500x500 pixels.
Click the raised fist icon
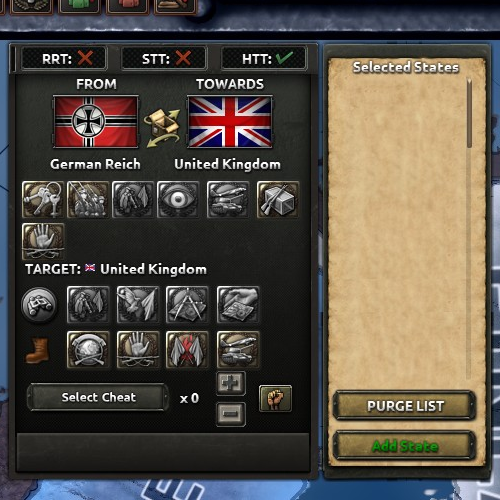click(x=275, y=398)
